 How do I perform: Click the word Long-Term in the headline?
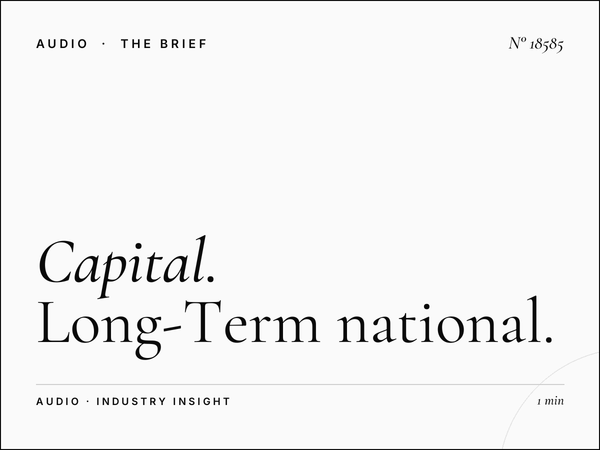pos(178,323)
